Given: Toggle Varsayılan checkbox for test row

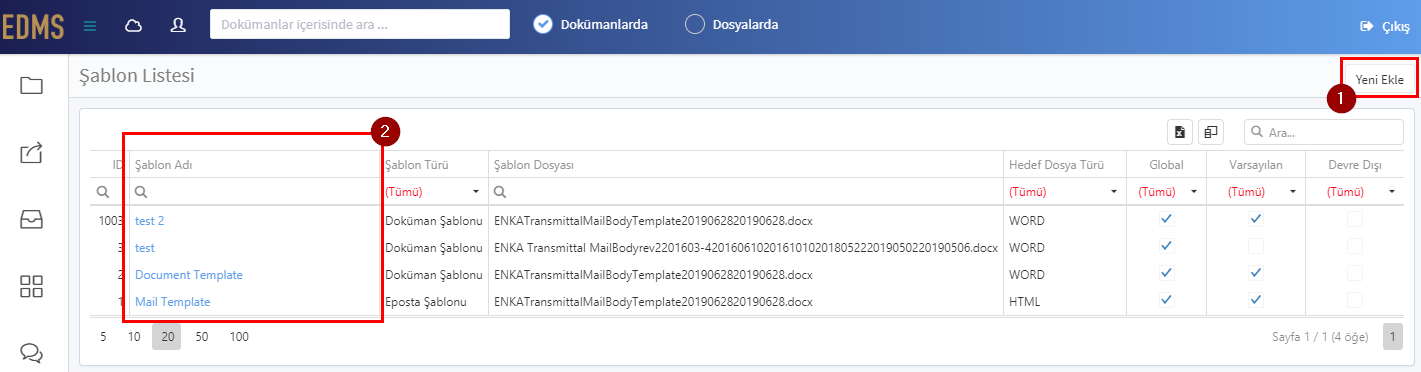Looking at the screenshot, I should tap(1256, 246).
